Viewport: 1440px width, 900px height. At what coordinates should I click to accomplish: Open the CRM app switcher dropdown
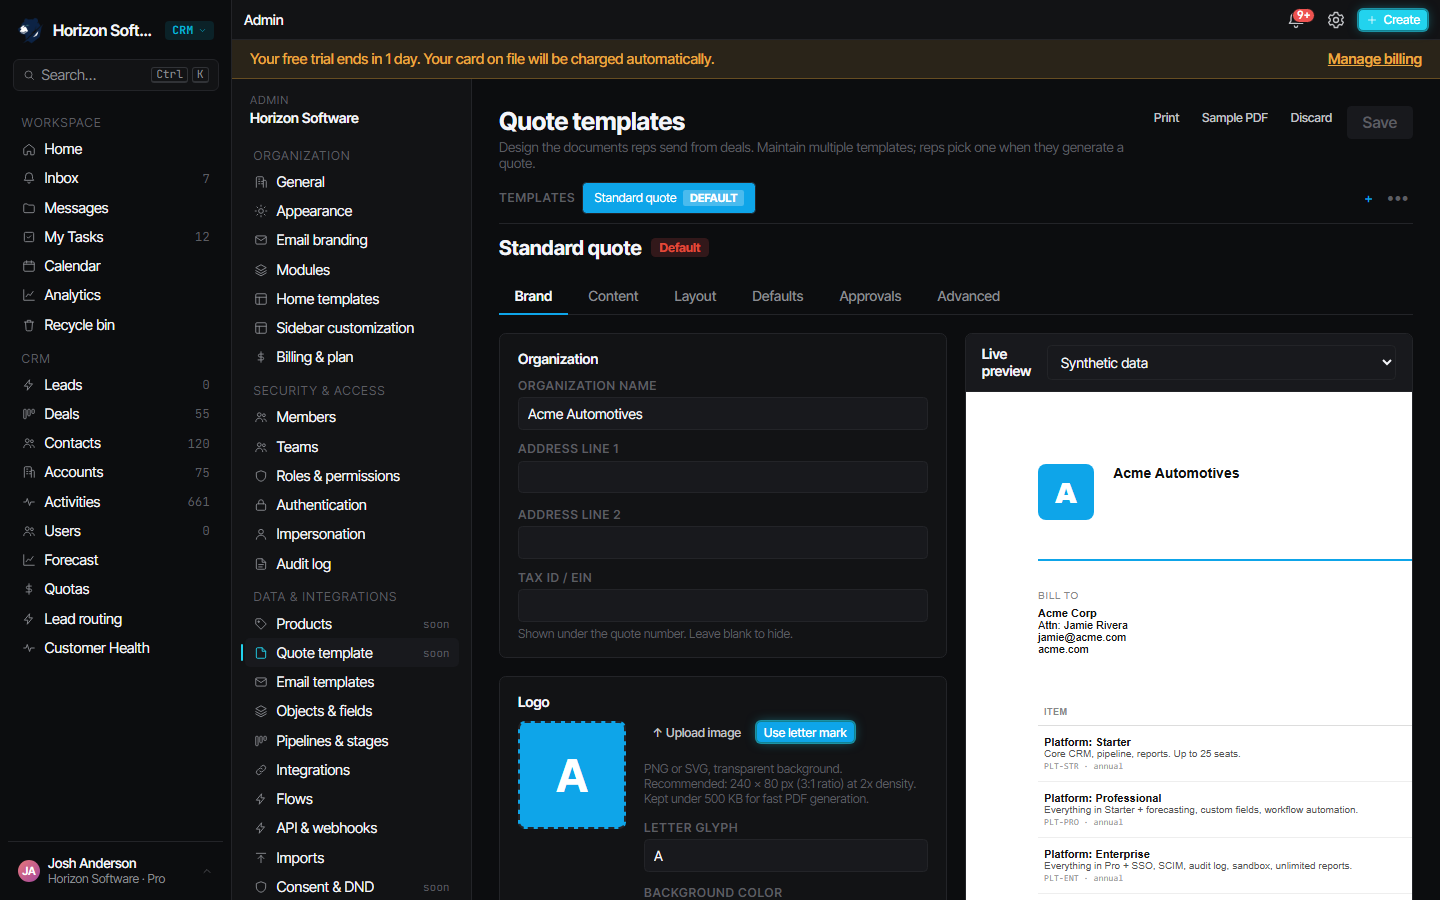pyautogui.click(x=189, y=30)
